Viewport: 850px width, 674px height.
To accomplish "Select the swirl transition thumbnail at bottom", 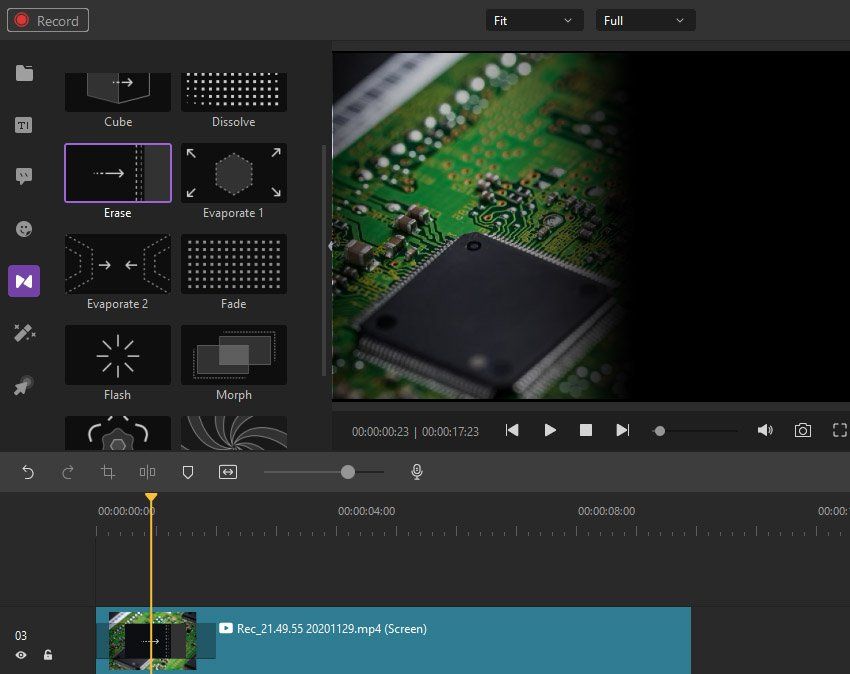I will tap(234, 433).
